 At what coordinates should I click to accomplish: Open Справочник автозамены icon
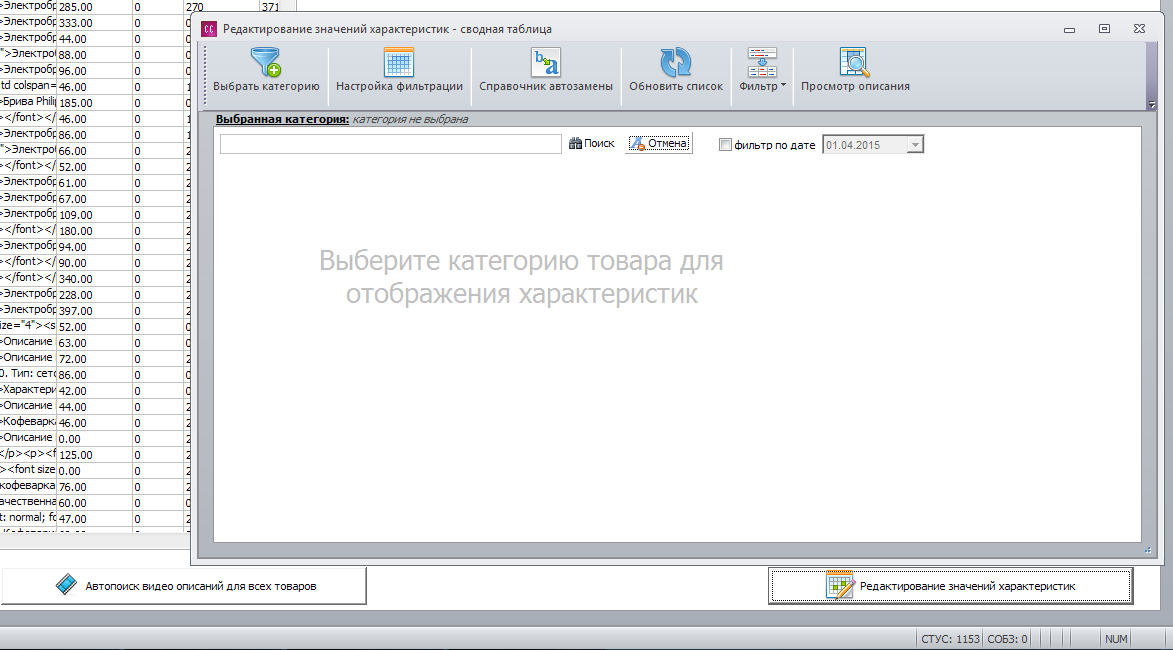click(546, 62)
